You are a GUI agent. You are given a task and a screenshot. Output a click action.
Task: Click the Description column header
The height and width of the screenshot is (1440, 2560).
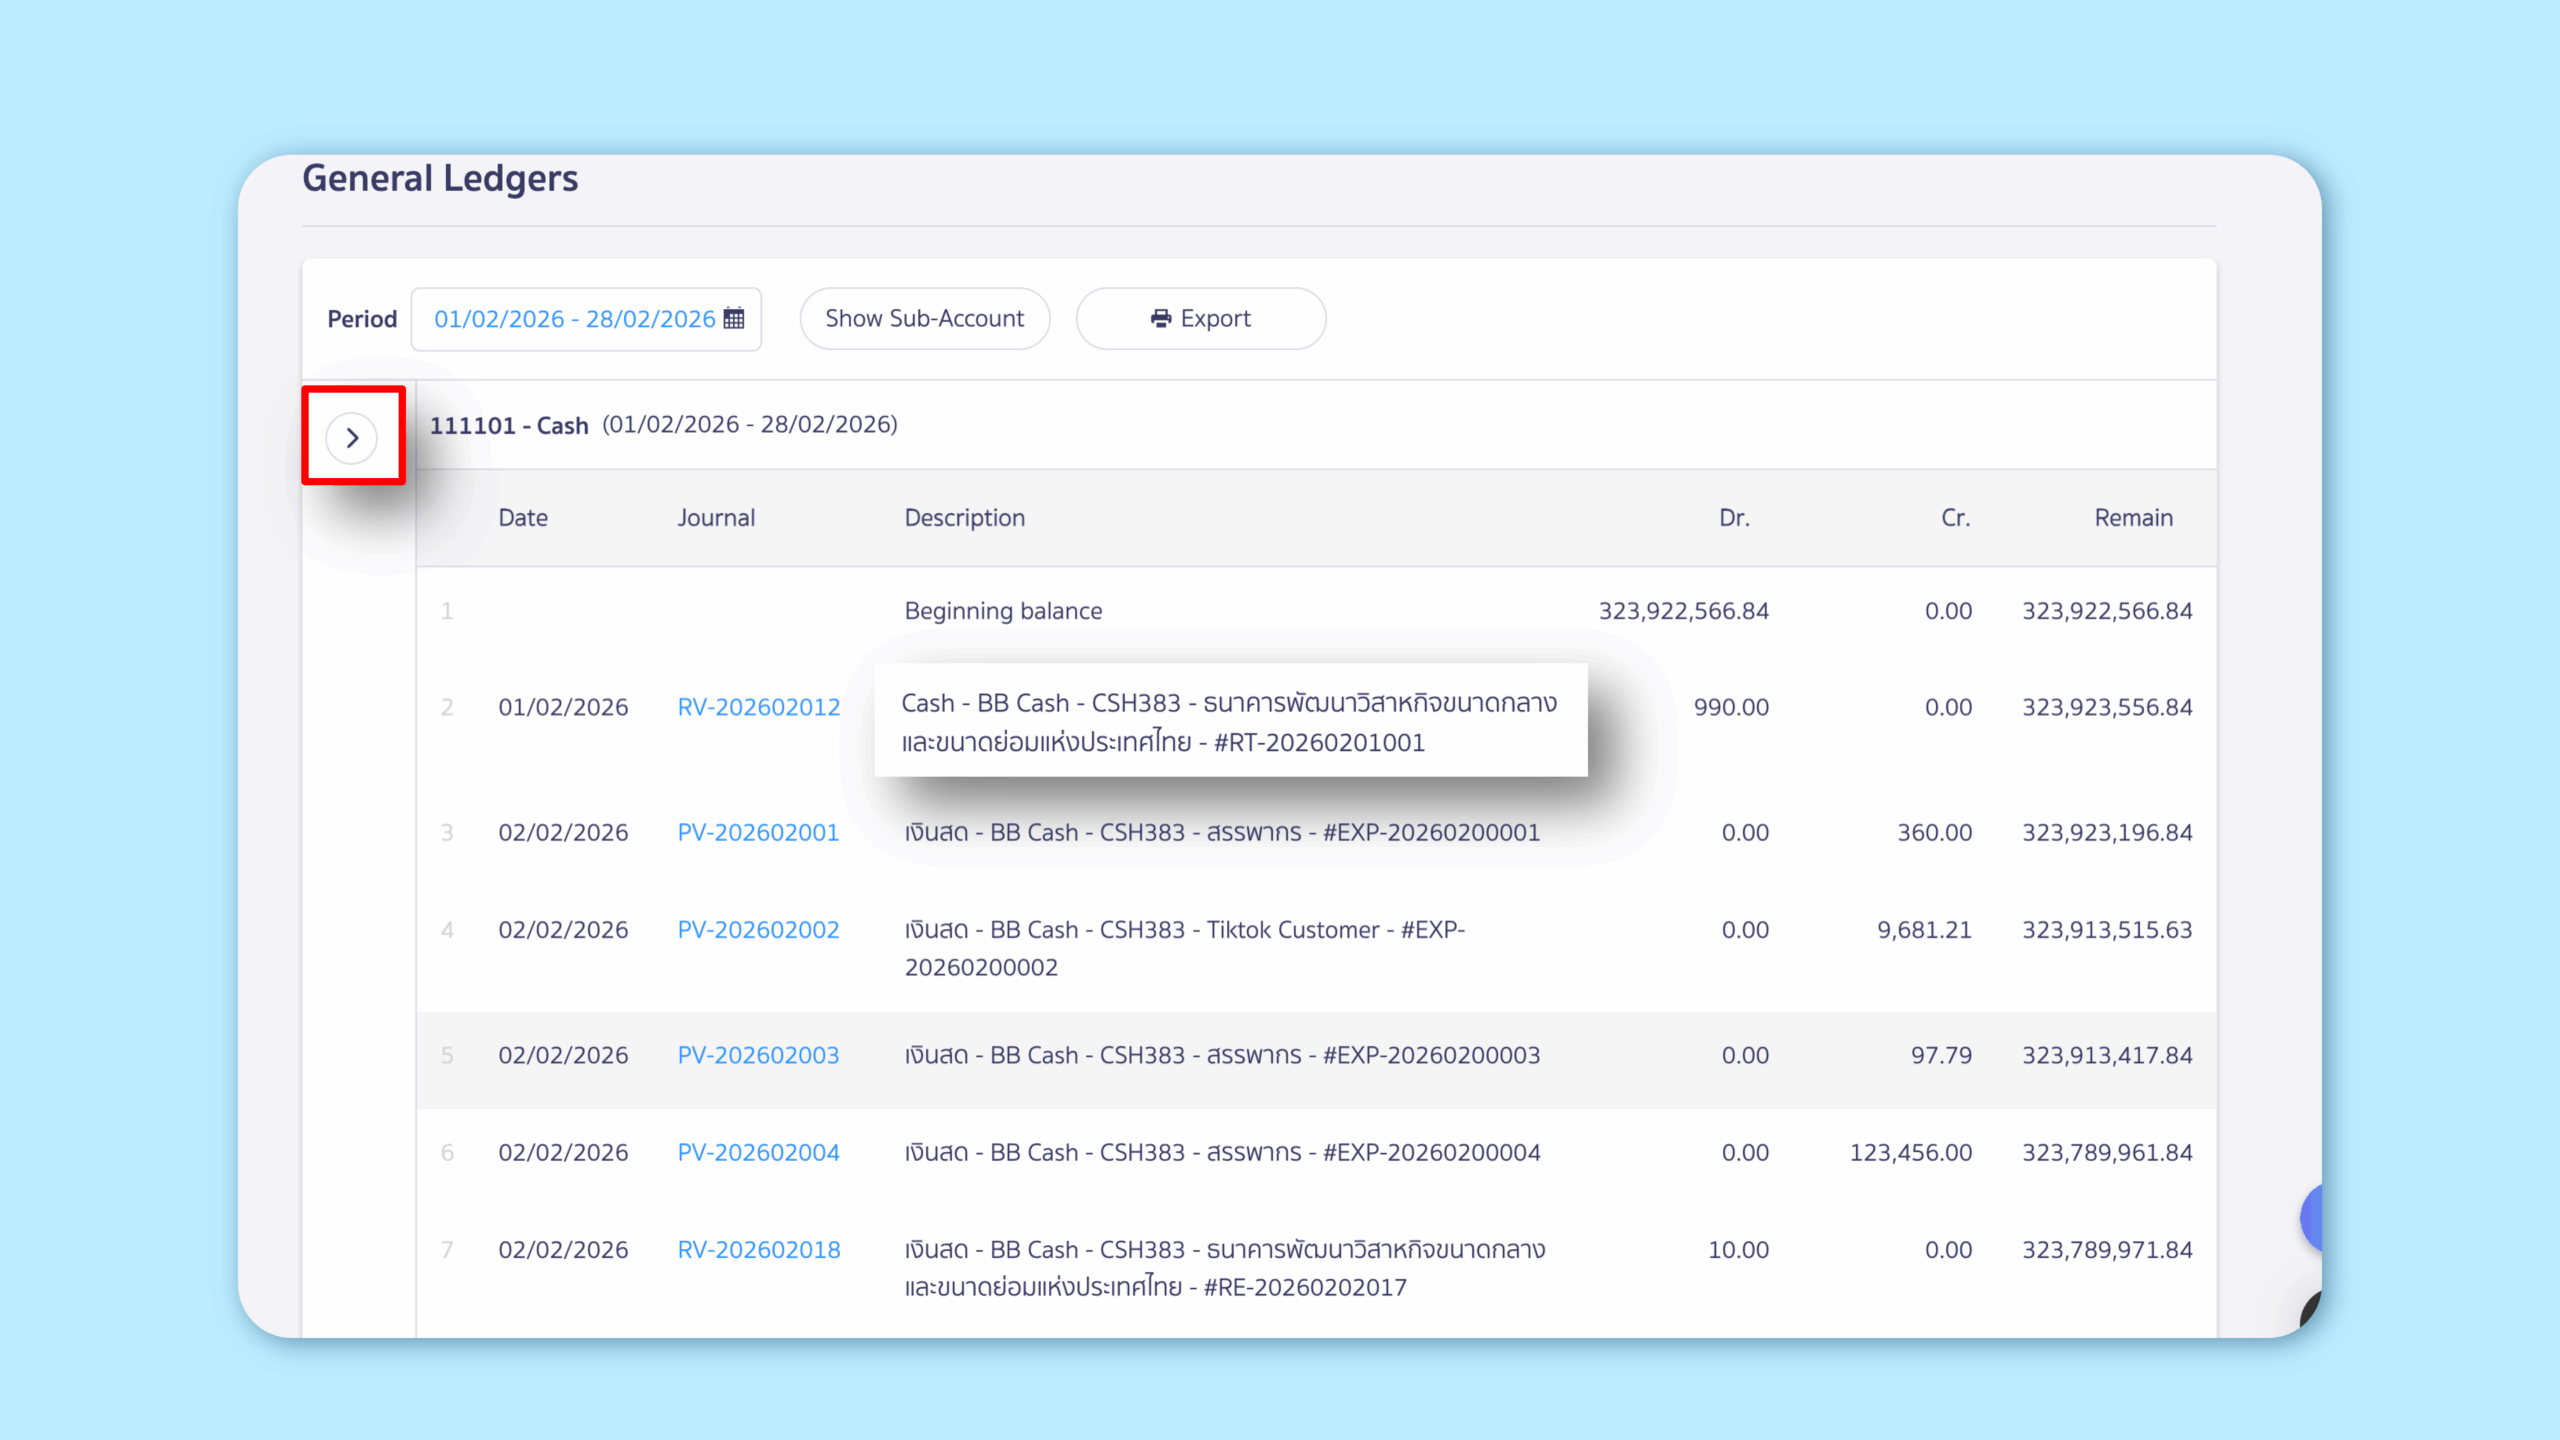tap(964, 518)
